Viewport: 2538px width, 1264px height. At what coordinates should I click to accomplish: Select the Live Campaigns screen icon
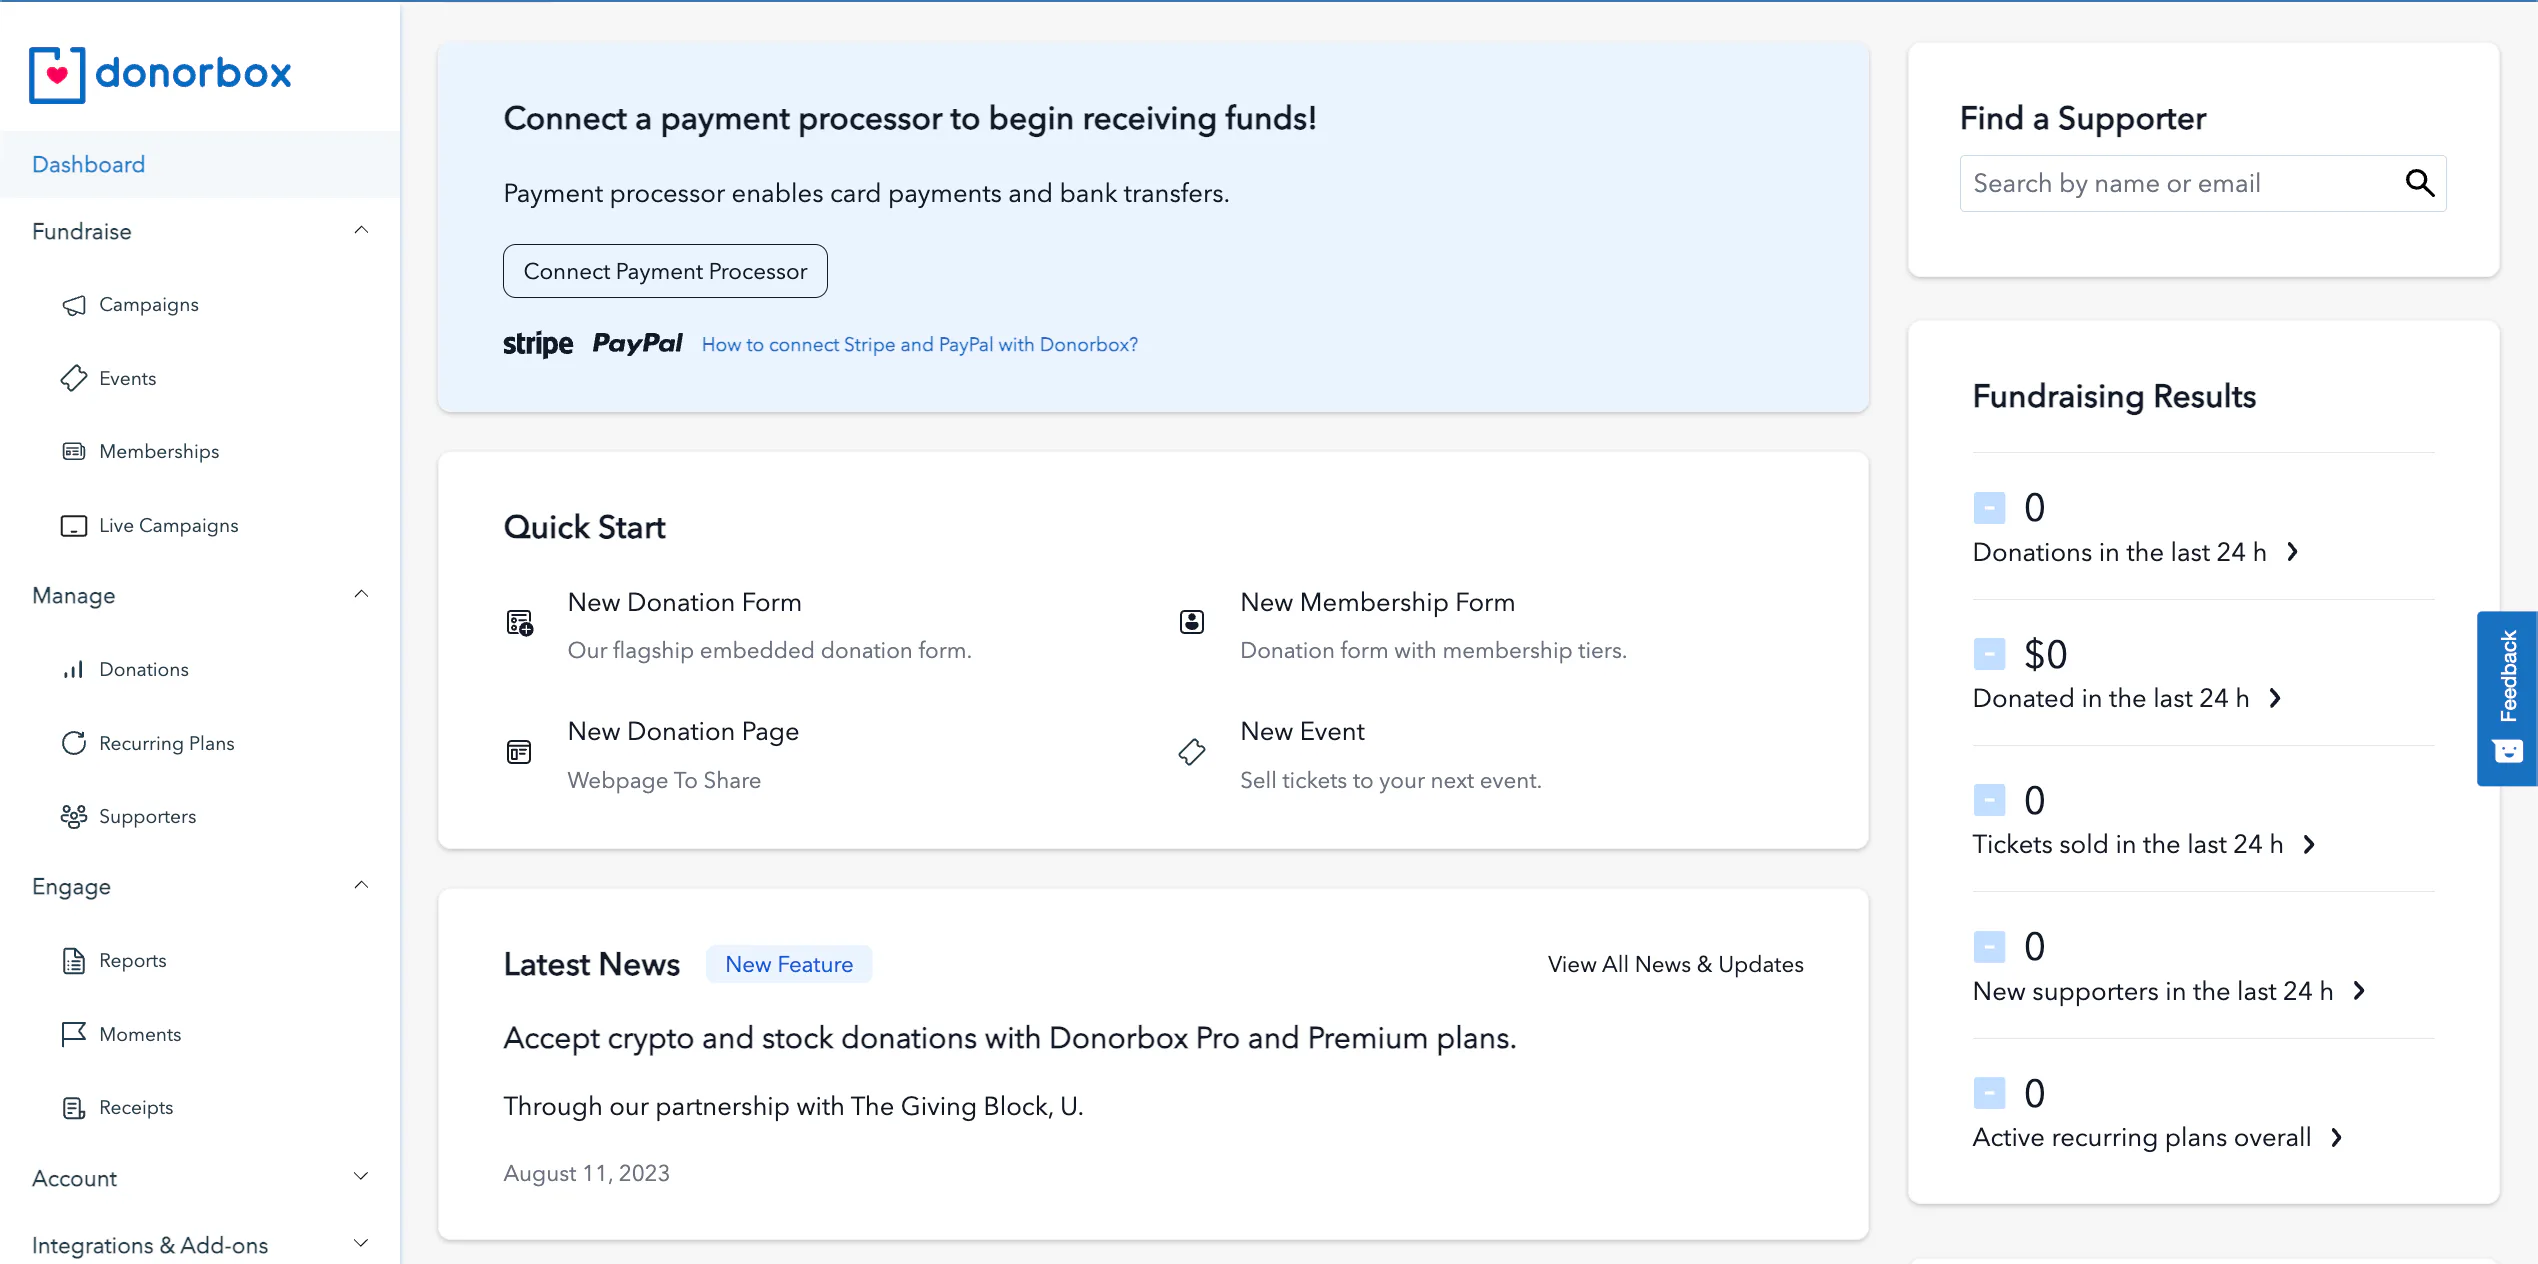74,524
